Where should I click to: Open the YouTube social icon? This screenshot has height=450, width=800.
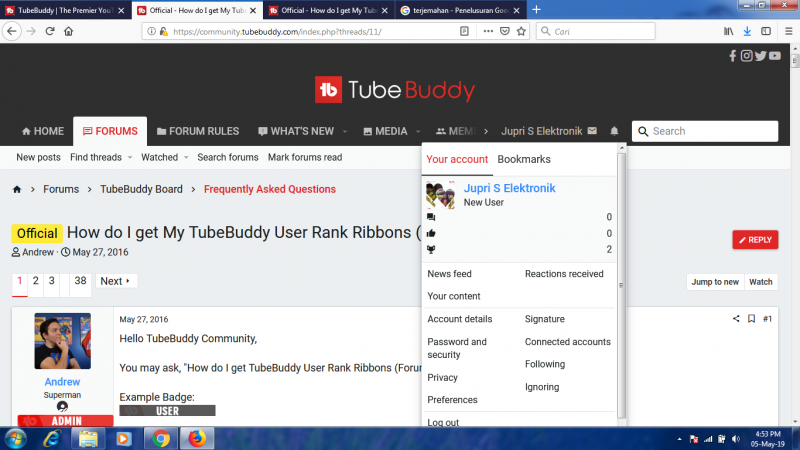pyautogui.click(x=776, y=56)
